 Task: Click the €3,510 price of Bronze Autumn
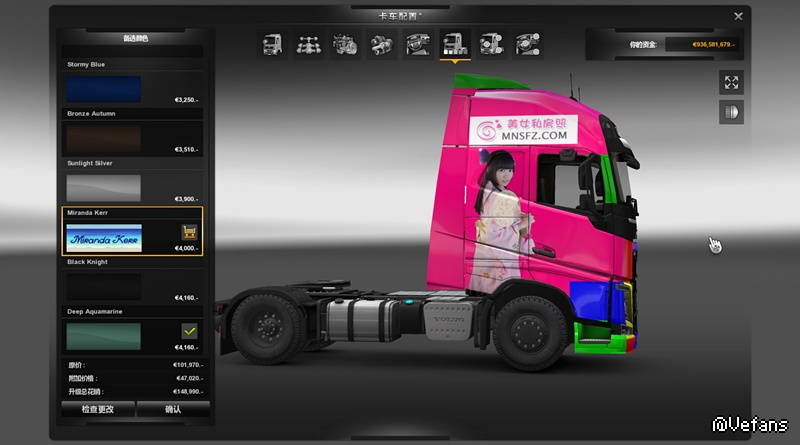click(186, 150)
